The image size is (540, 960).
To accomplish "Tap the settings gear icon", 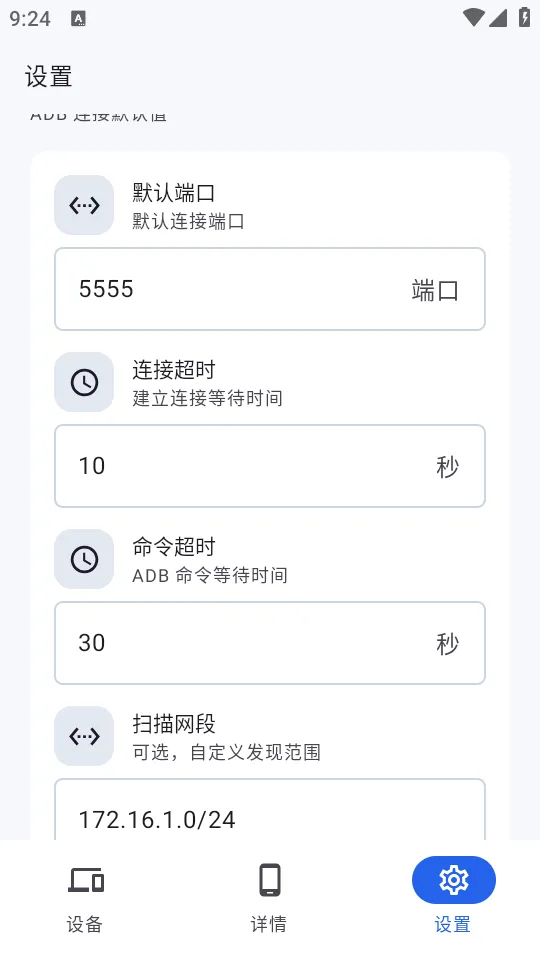I will [454, 880].
